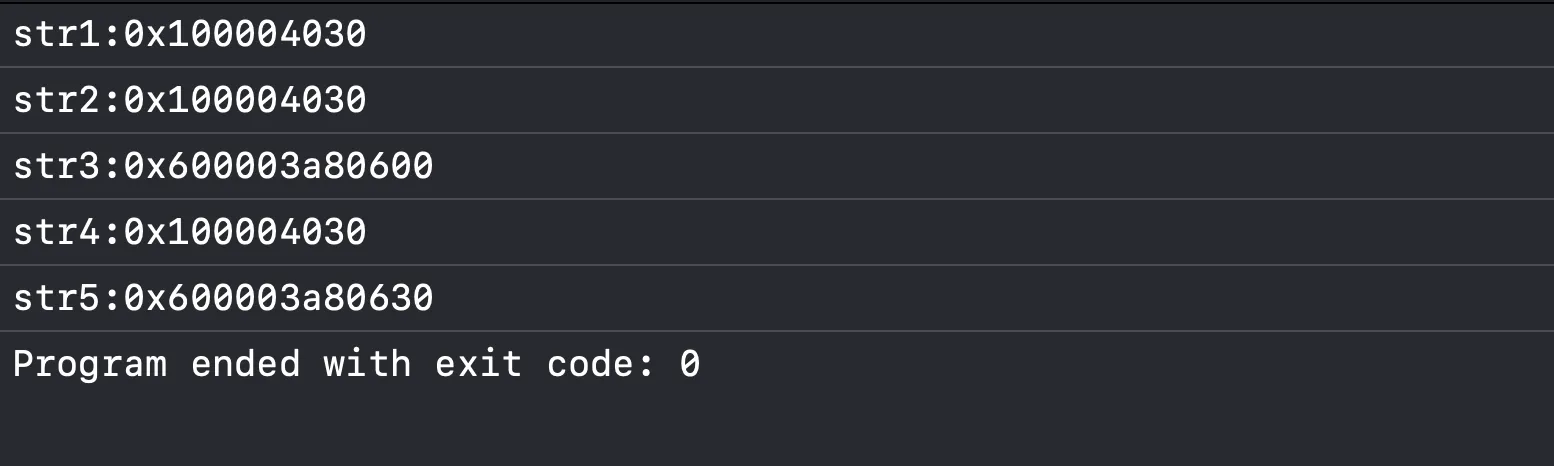Screen dimensions: 1554x466
Task: Click the word 'Program' in last line
Action: coord(90,364)
